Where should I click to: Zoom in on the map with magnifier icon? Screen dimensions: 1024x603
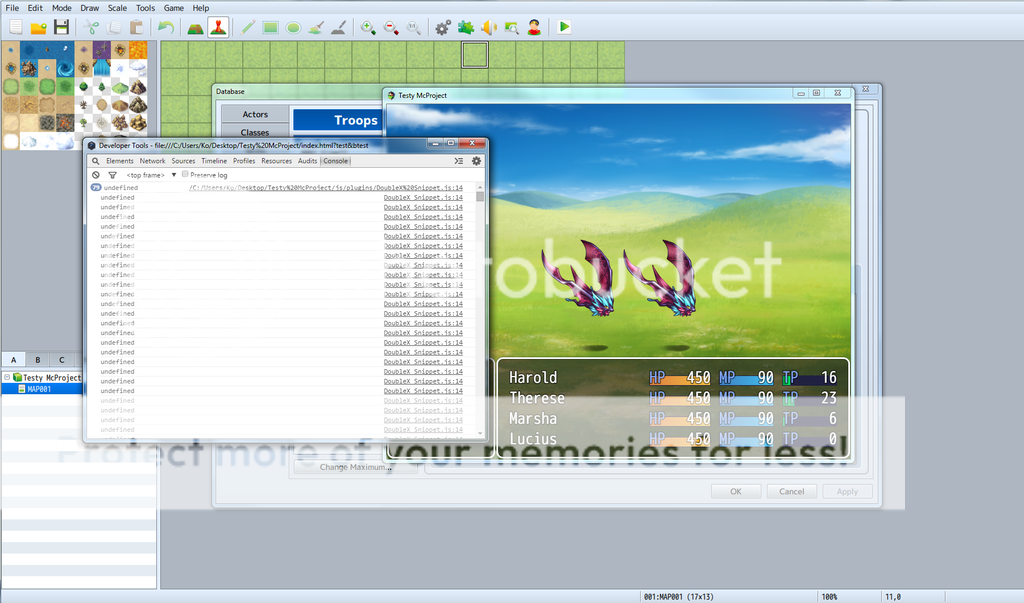368,27
